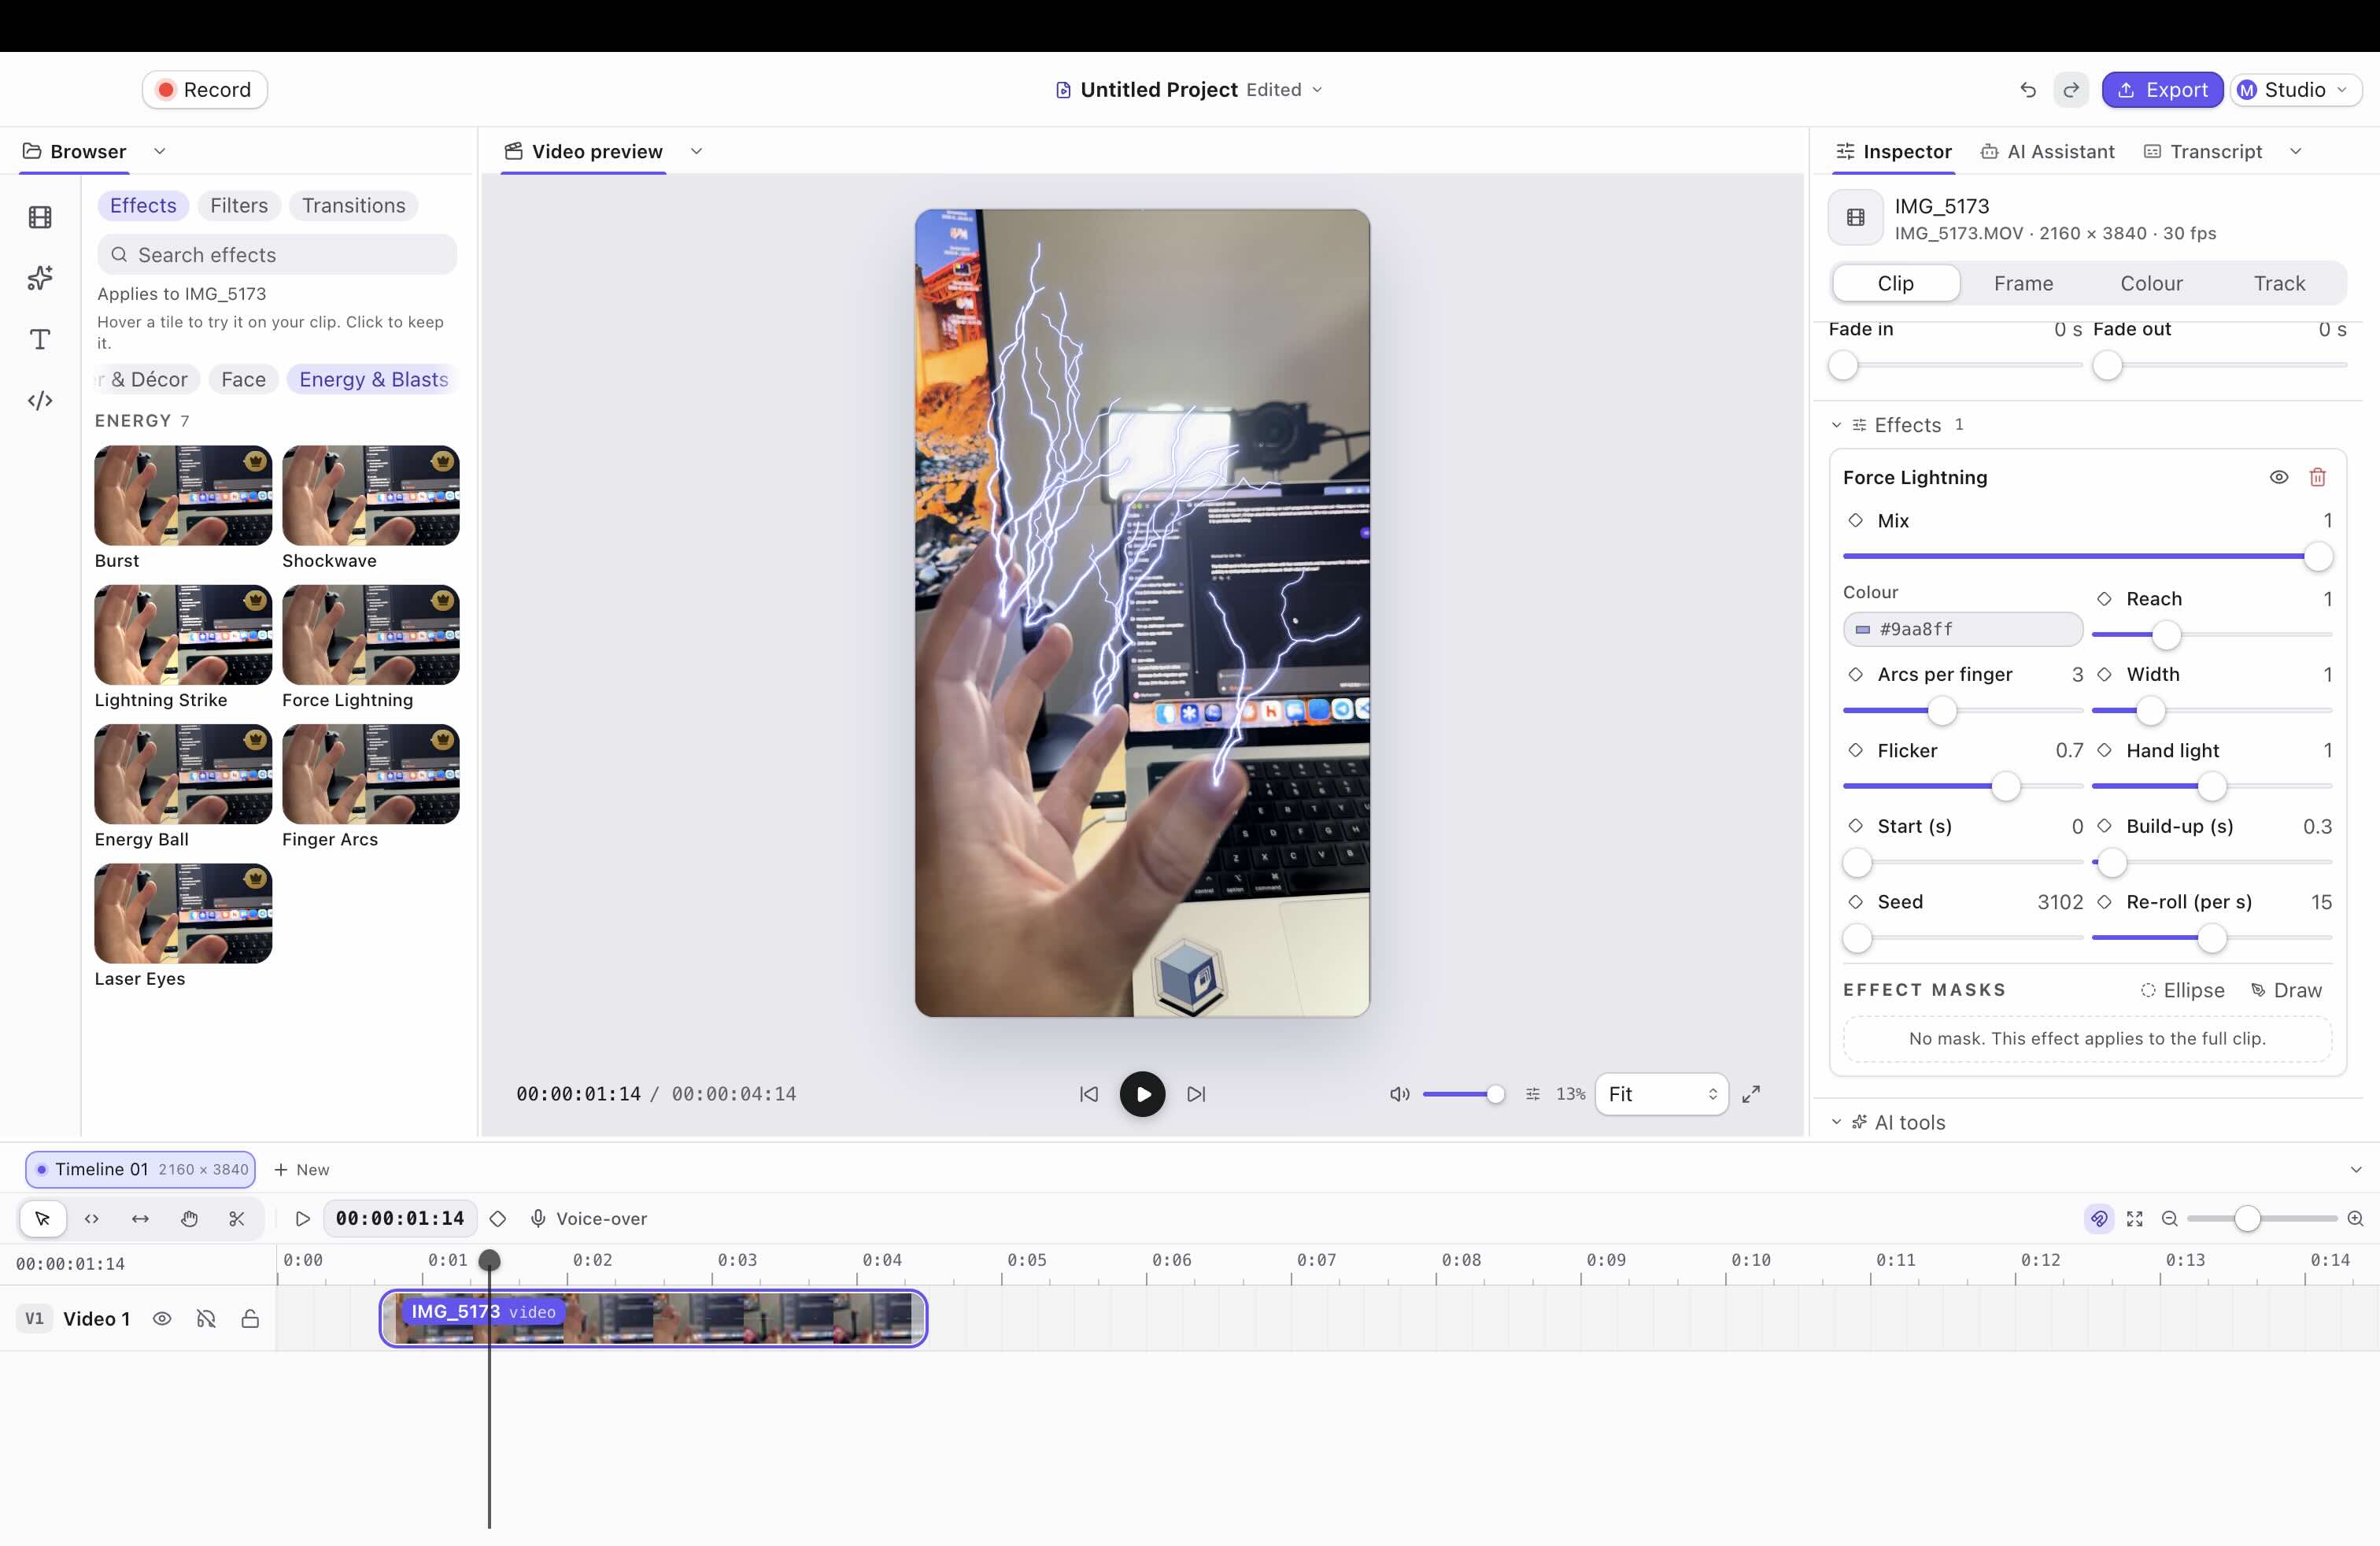Open the Studio account dropdown

coord(2296,90)
